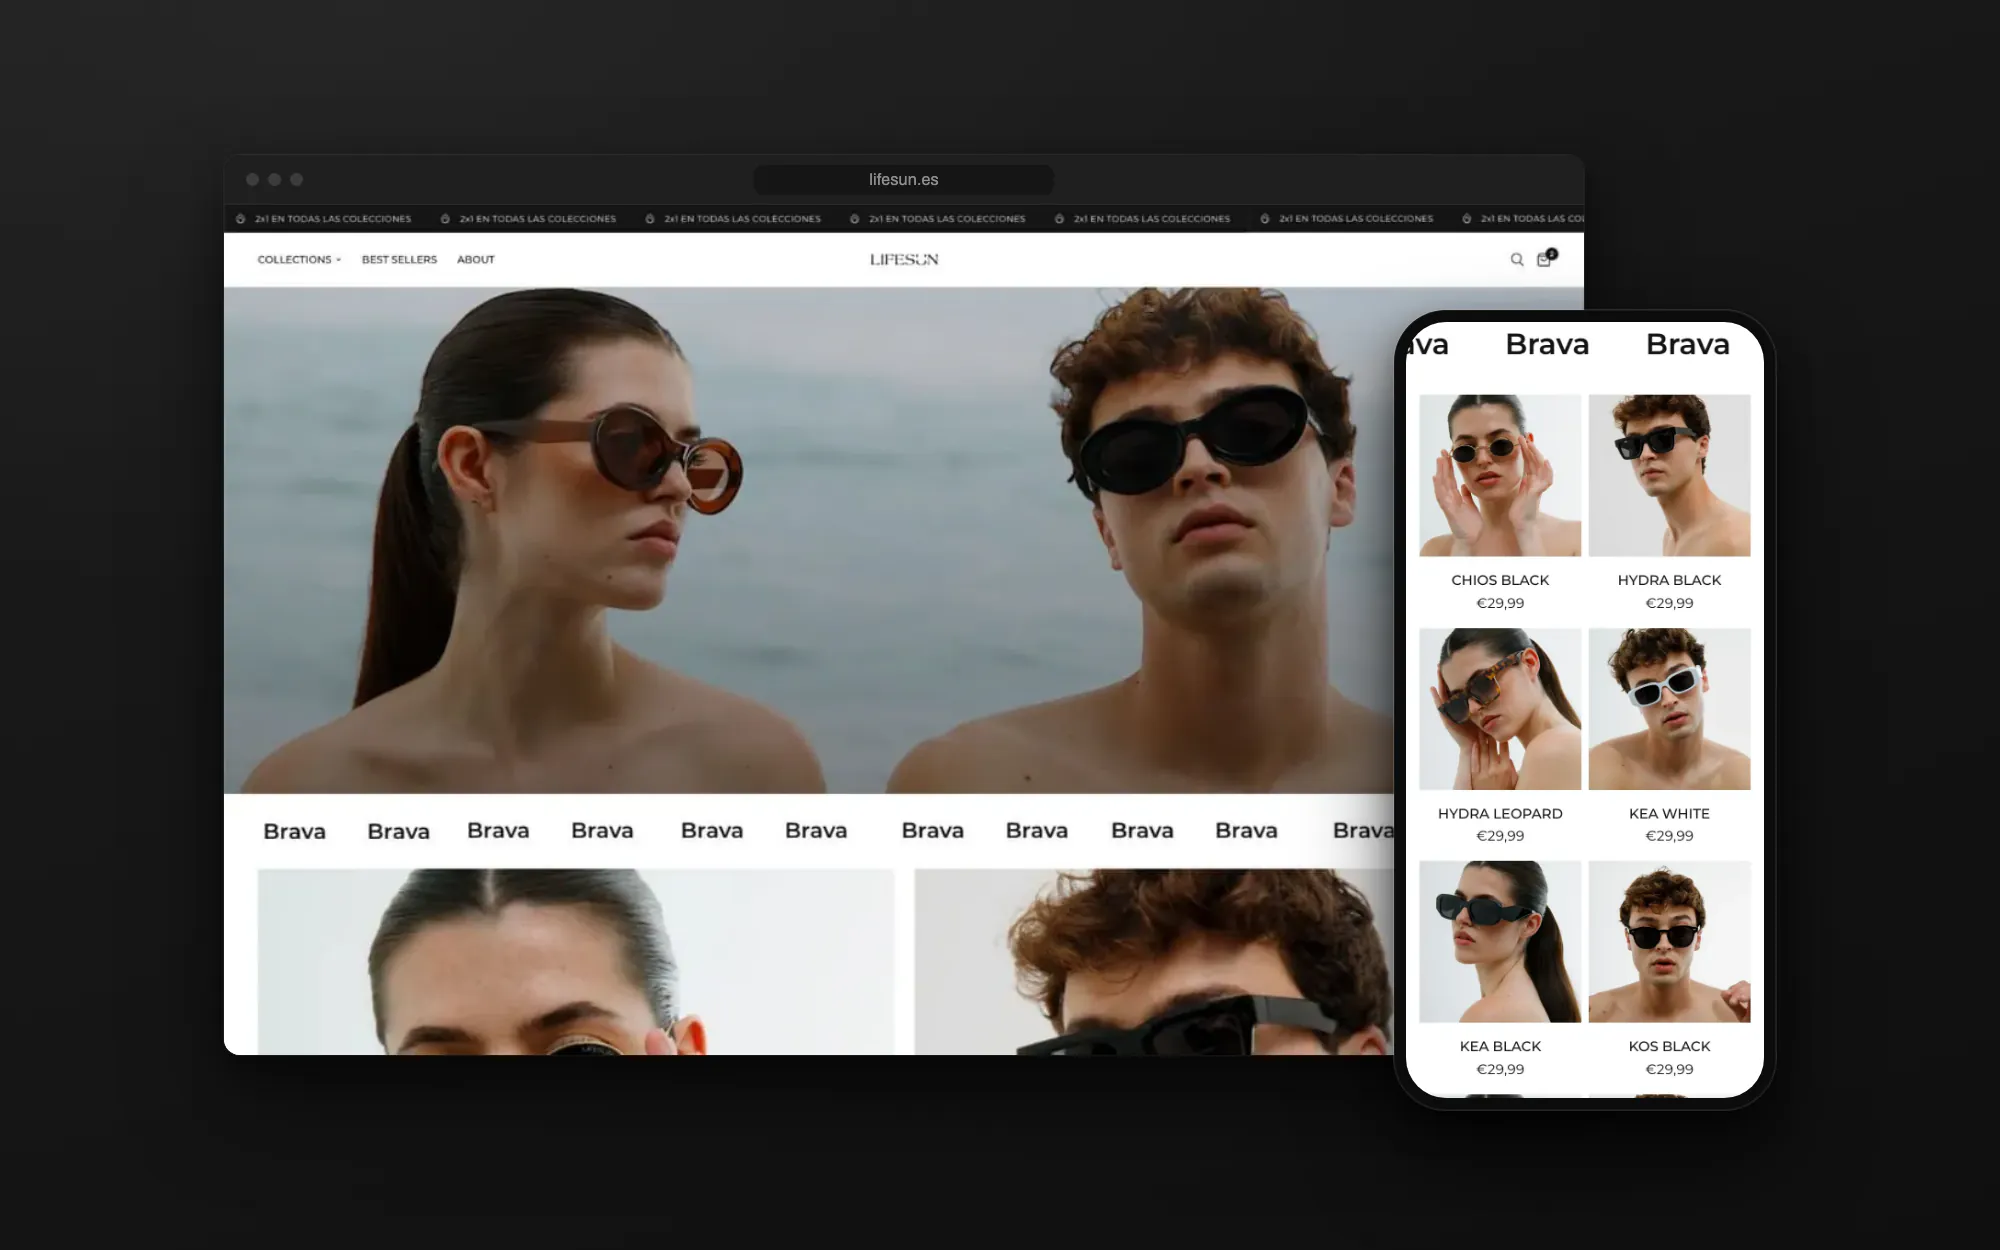
Task: Open the left woman collection image
Action: click(576, 962)
